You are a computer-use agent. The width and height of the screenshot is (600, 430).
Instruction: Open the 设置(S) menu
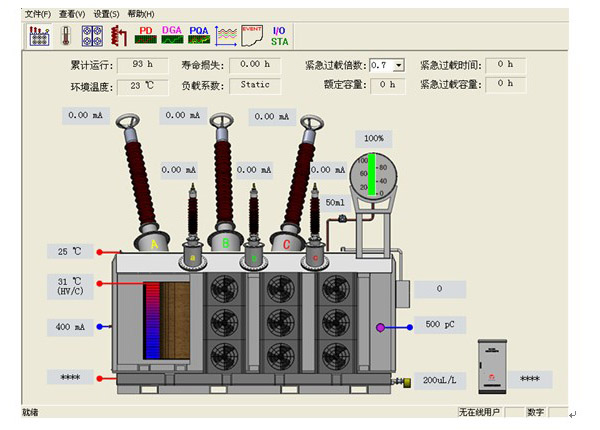click(x=106, y=14)
